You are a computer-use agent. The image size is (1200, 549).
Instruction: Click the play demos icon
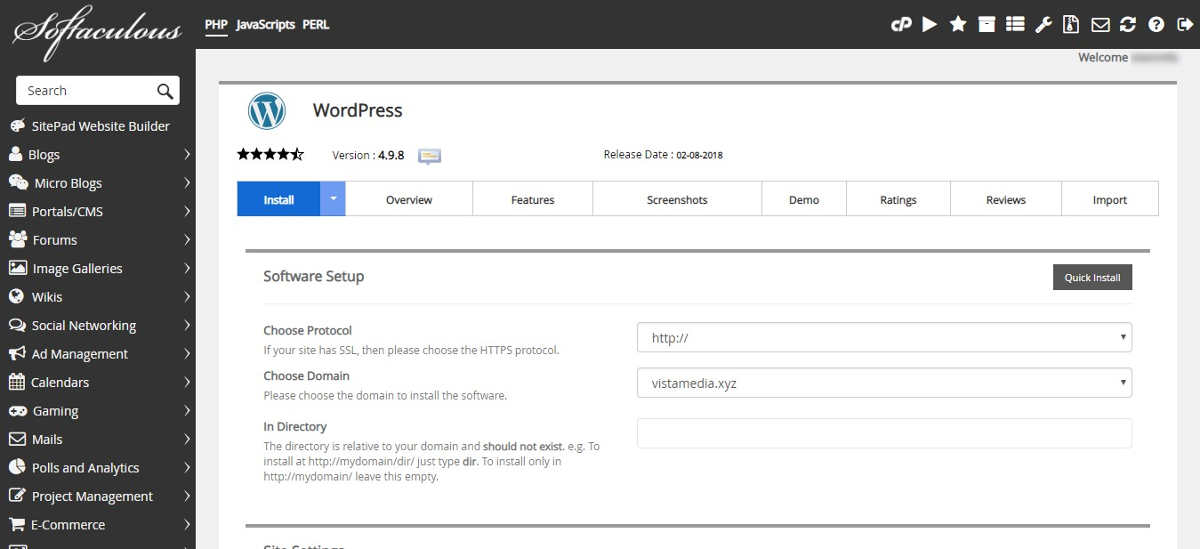[930, 25]
